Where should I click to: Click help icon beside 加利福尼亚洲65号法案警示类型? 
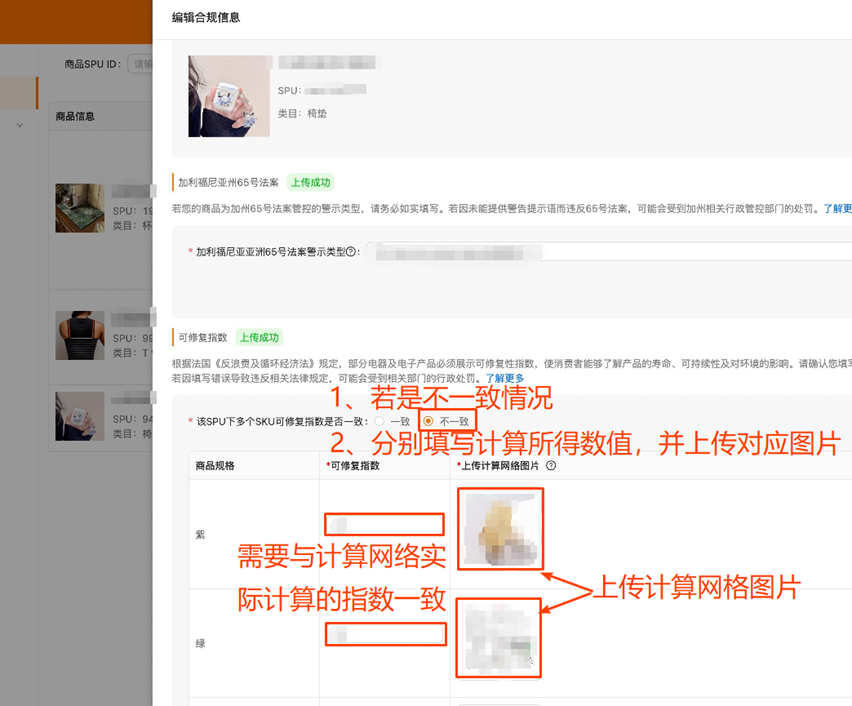pos(351,252)
